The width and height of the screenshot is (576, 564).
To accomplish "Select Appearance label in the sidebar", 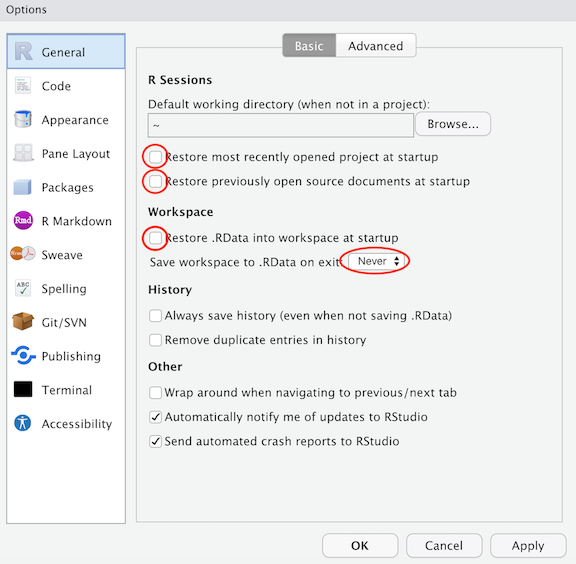I will tap(75, 120).
